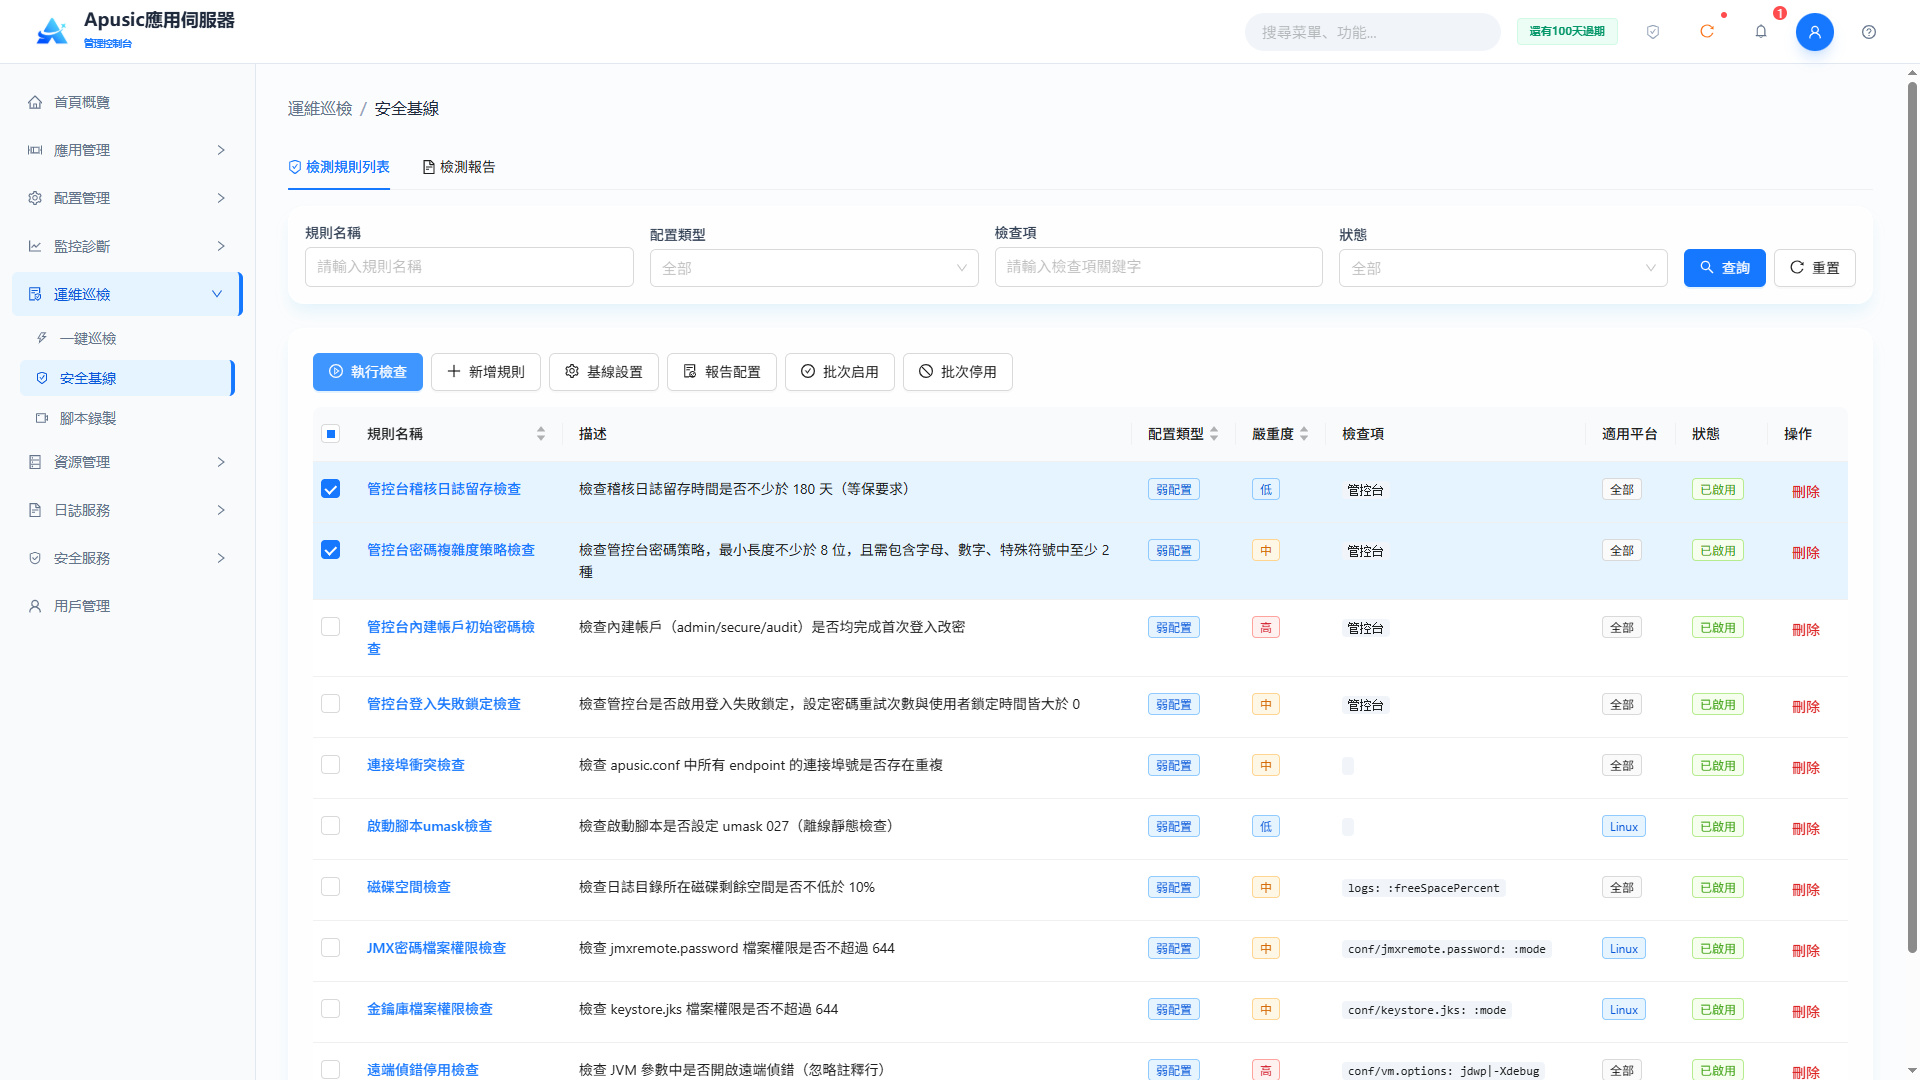The width and height of the screenshot is (1920, 1080).
Task: Click the orange refresh icon in the header
Action: pos(1707,32)
